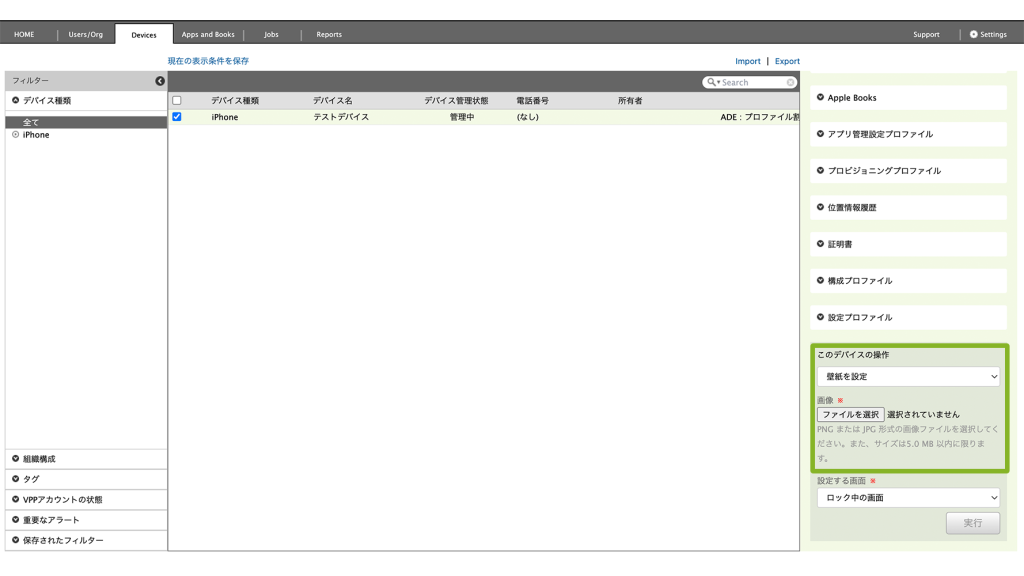Open the Reports tab
Image resolution: width=1024 pixels, height=576 pixels.
coord(329,34)
